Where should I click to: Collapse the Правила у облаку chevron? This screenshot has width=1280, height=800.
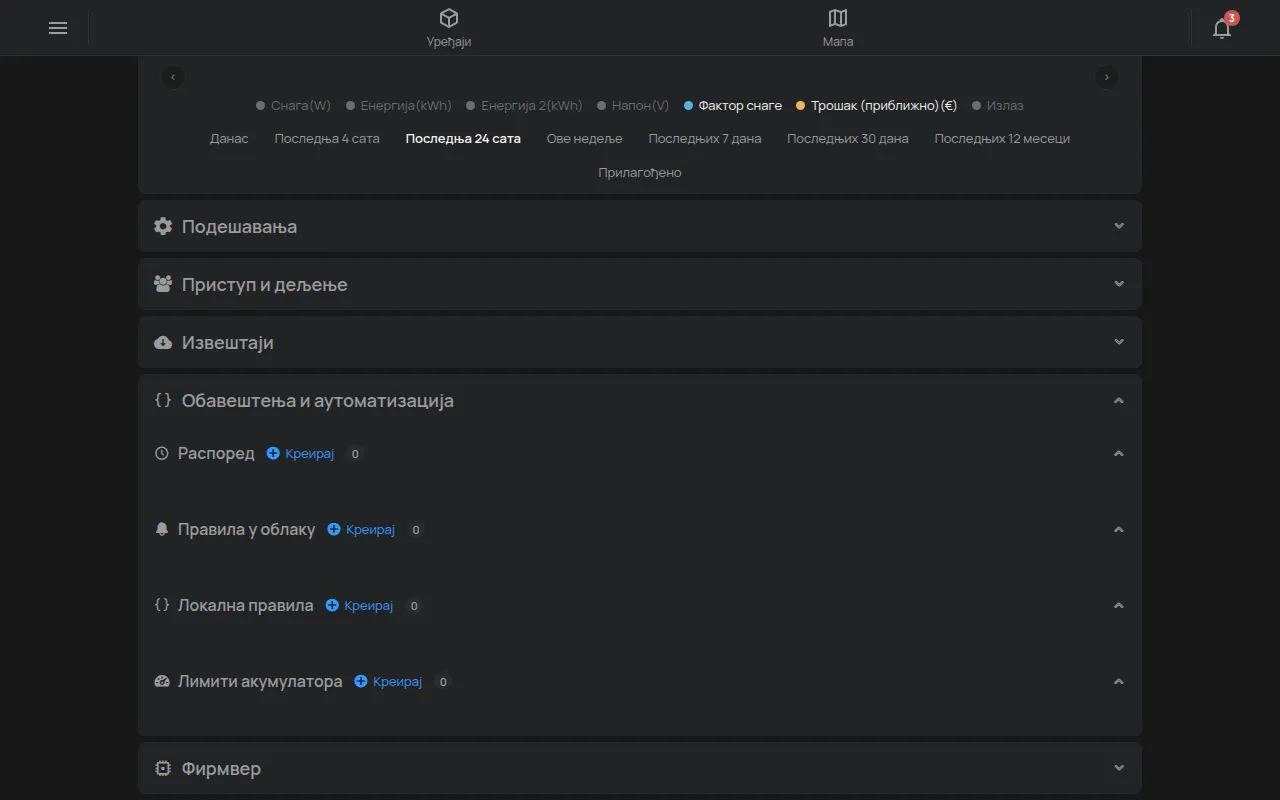point(1119,529)
